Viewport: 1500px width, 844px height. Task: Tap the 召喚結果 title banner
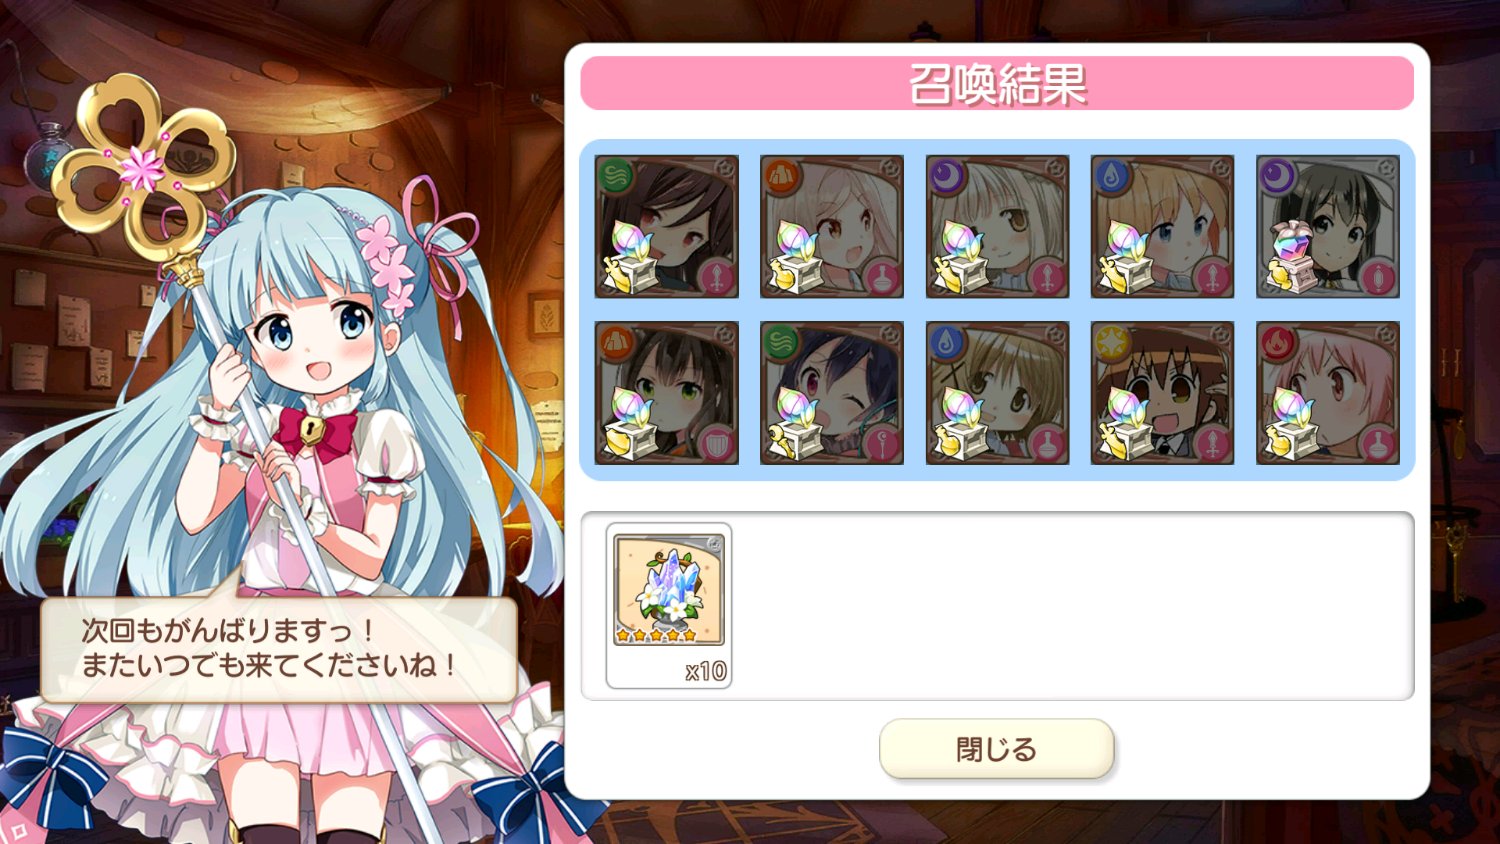(997, 83)
